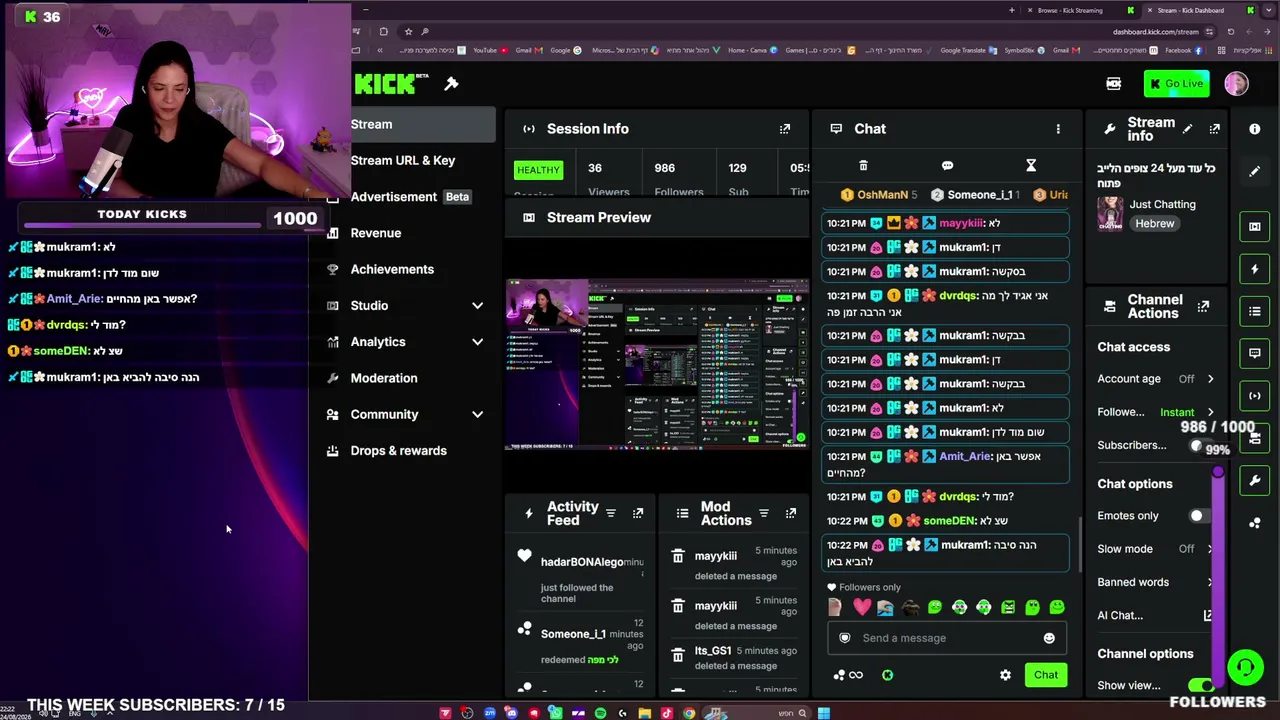The width and height of the screenshot is (1280, 720).
Task: Click the Stream Preview thumbnail
Action: coord(657,364)
